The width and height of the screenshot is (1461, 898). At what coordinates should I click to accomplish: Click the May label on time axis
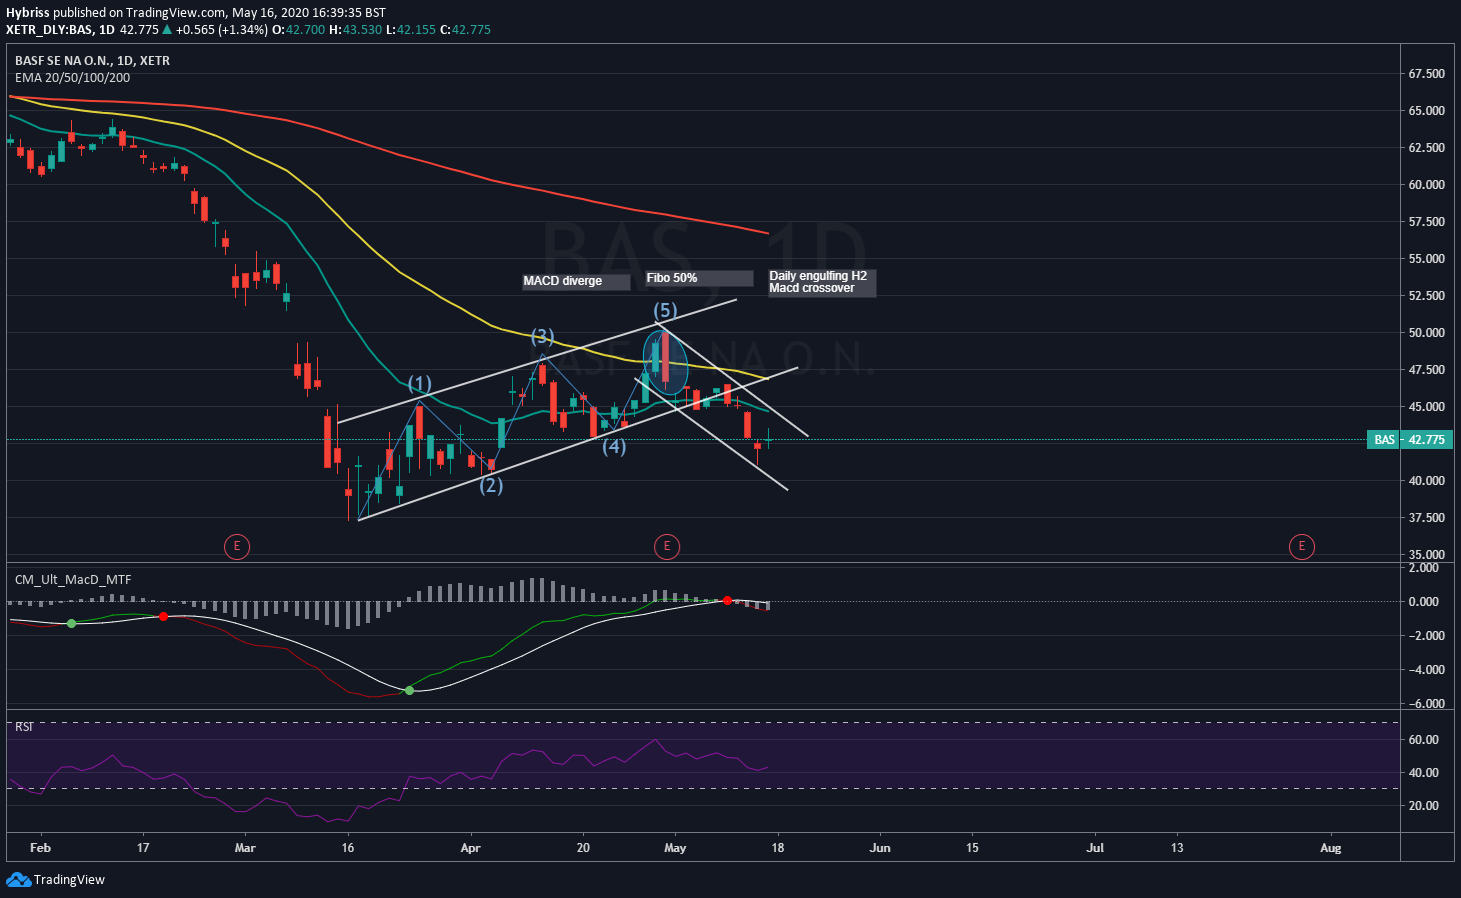[x=675, y=848]
